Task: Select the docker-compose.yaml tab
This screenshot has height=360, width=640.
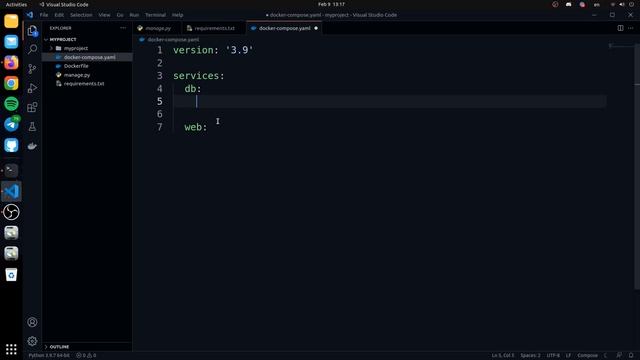Action: pos(284,28)
